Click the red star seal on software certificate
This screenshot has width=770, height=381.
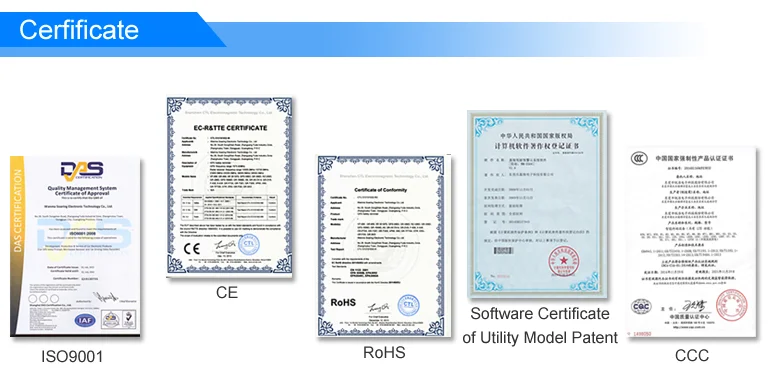(564, 261)
